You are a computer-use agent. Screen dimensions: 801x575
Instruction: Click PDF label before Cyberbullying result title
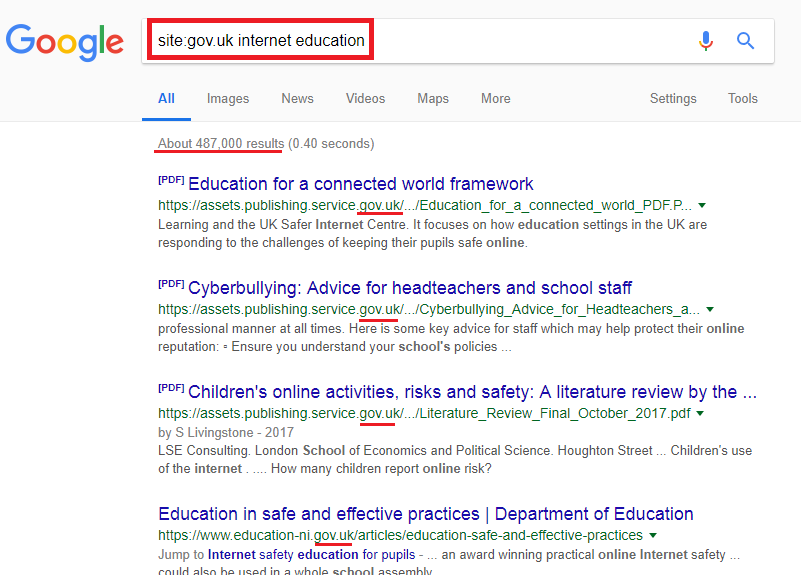[171, 284]
